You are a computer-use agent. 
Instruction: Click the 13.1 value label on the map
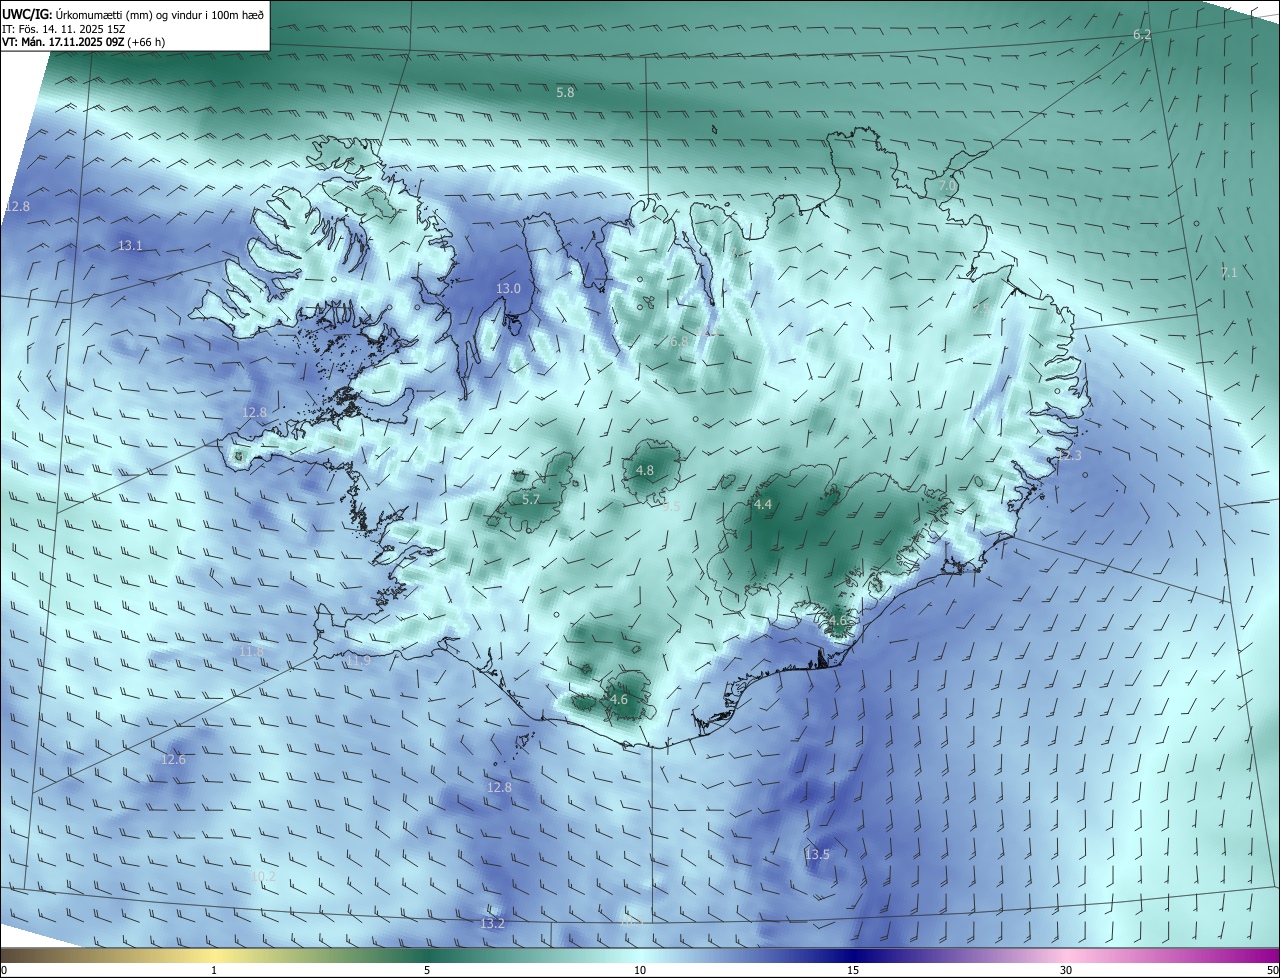[130, 246]
